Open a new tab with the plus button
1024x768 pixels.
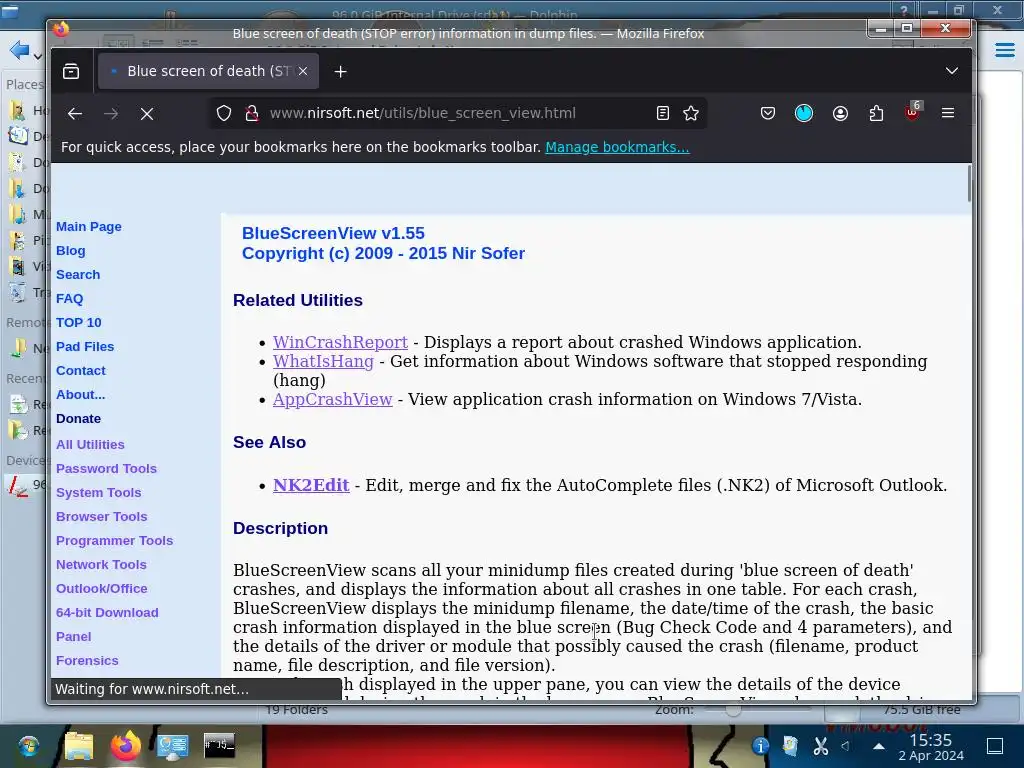pyautogui.click(x=340, y=72)
